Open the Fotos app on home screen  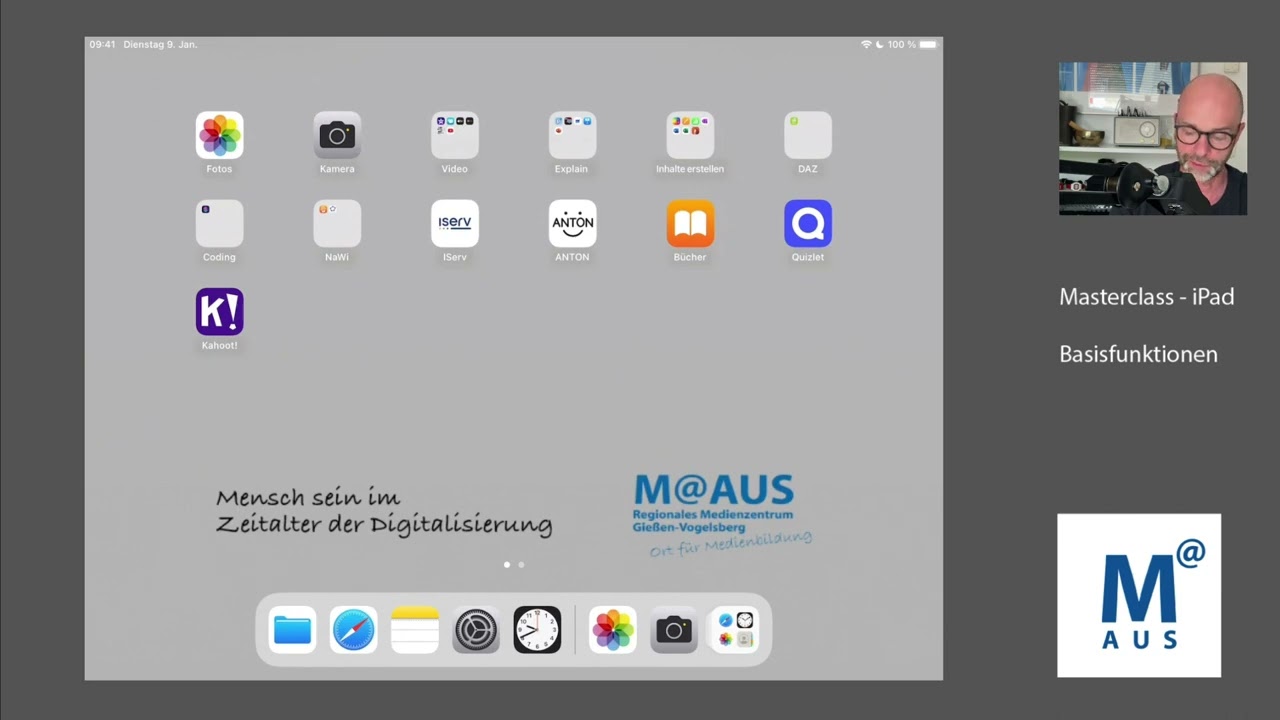219,135
